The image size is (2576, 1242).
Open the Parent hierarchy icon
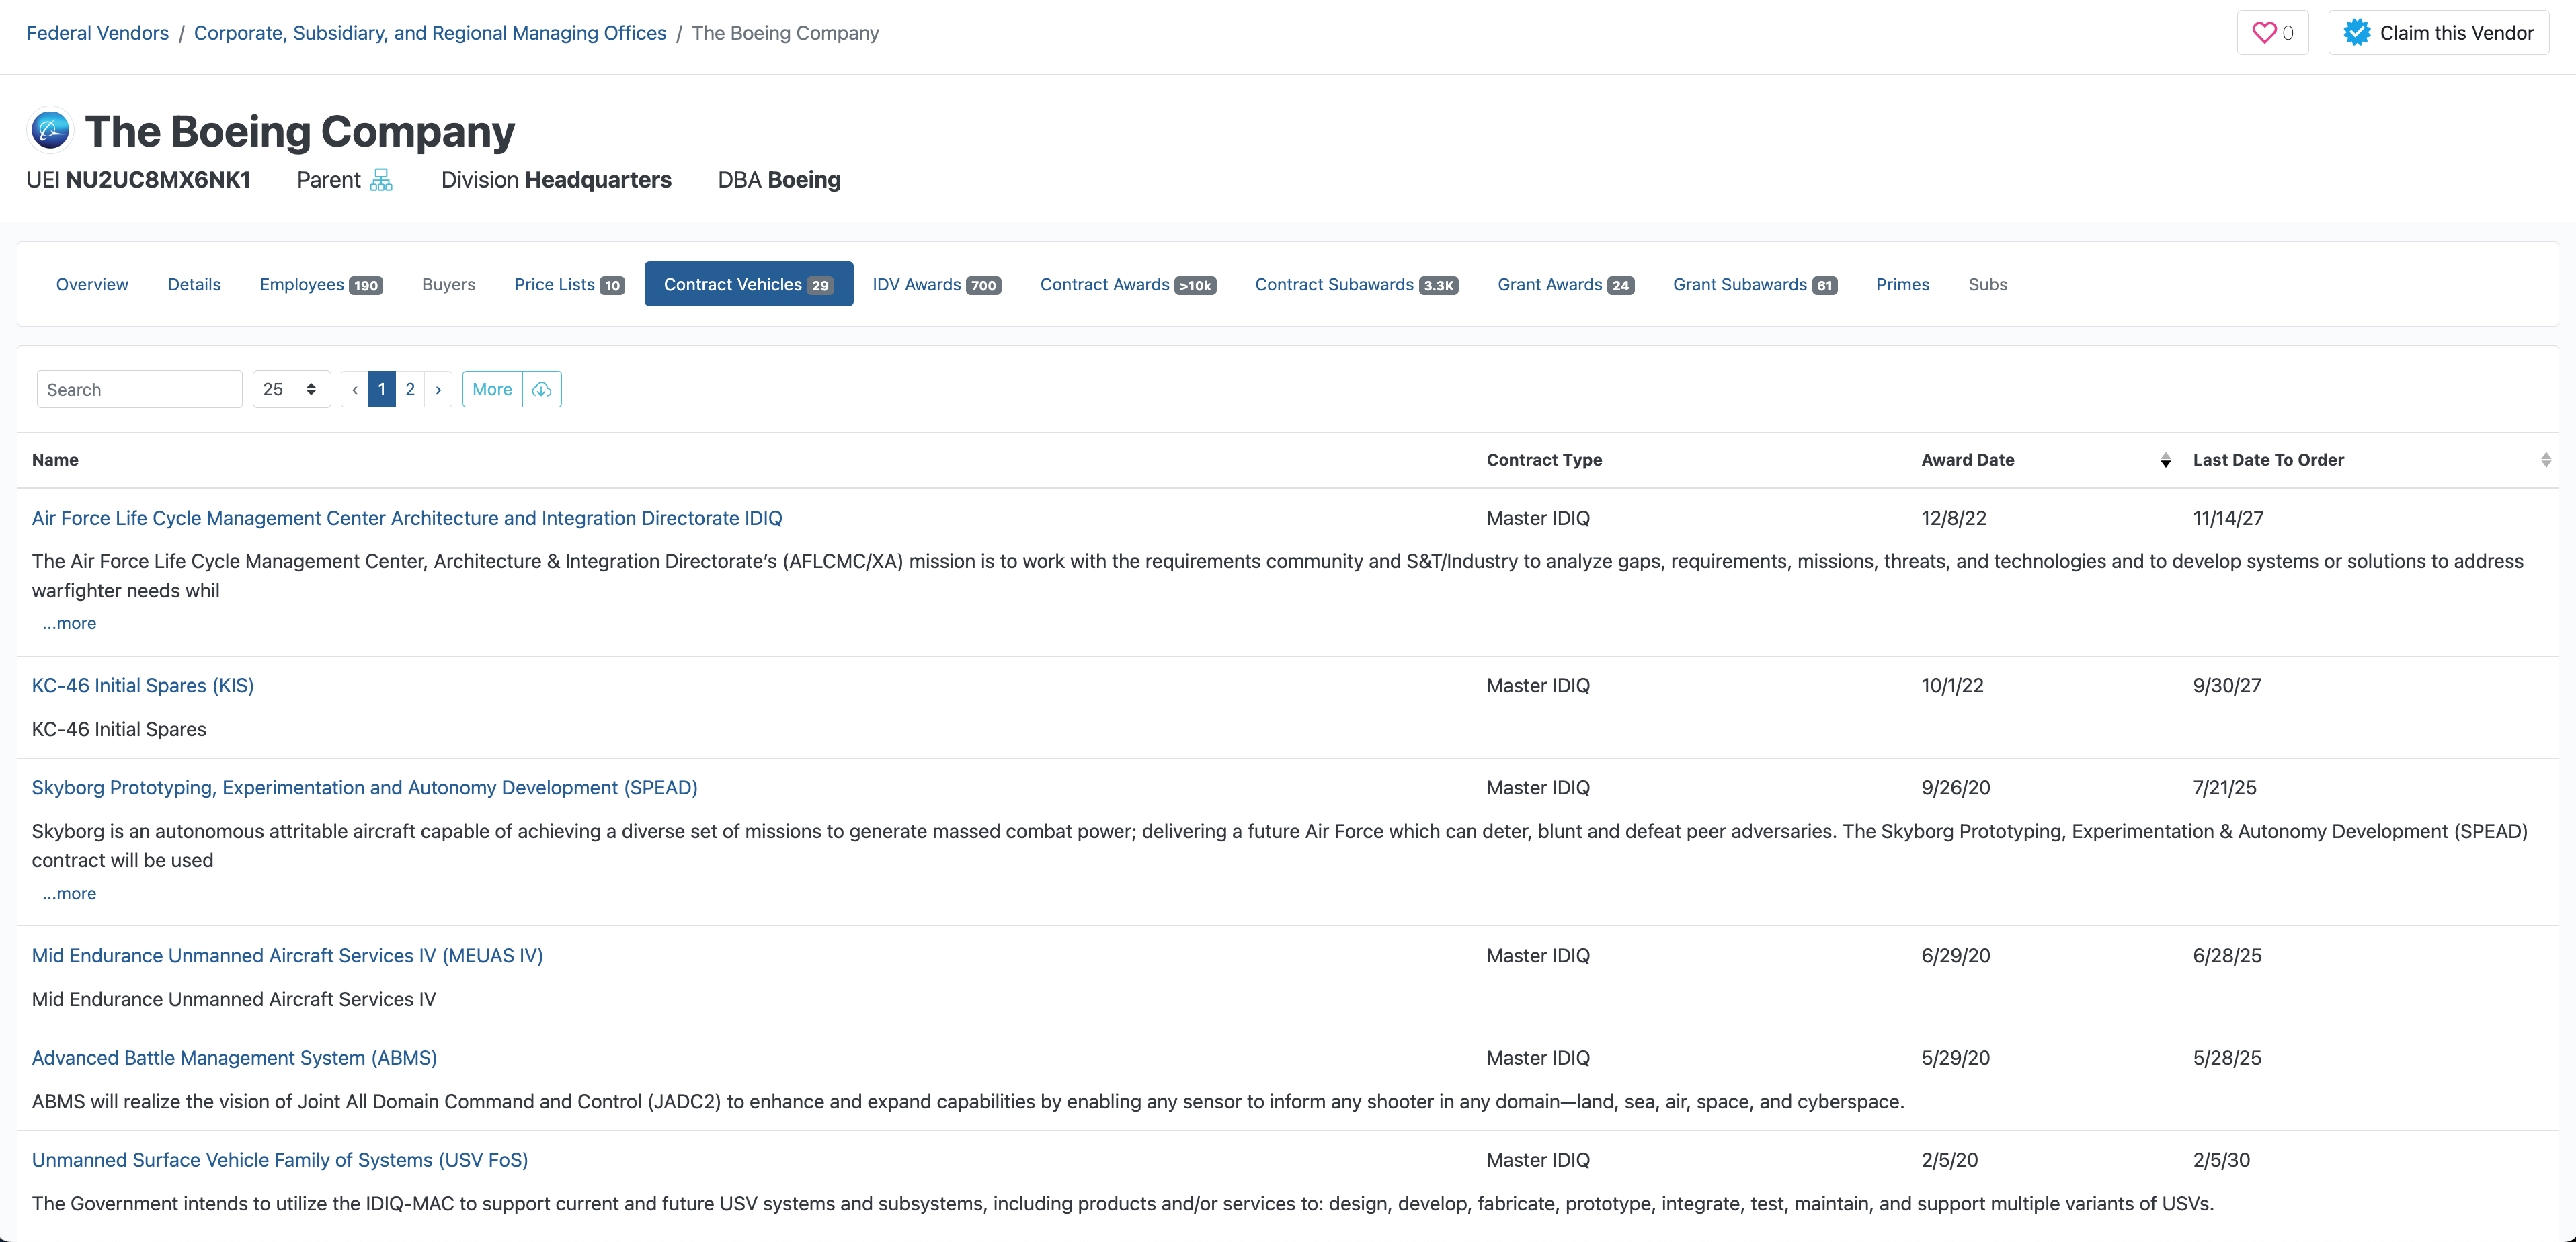381,180
